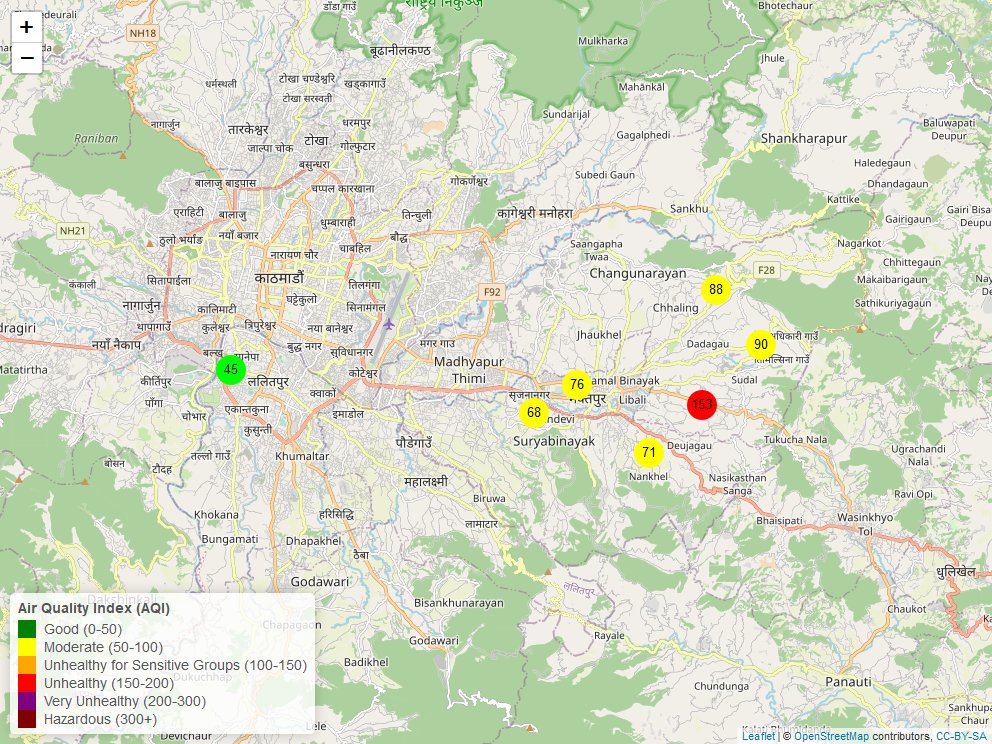Image resolution: width=992 pixels, height=744 pixels.
Task: Click the airport plane icon on map
Action: [x=388, y=325]
